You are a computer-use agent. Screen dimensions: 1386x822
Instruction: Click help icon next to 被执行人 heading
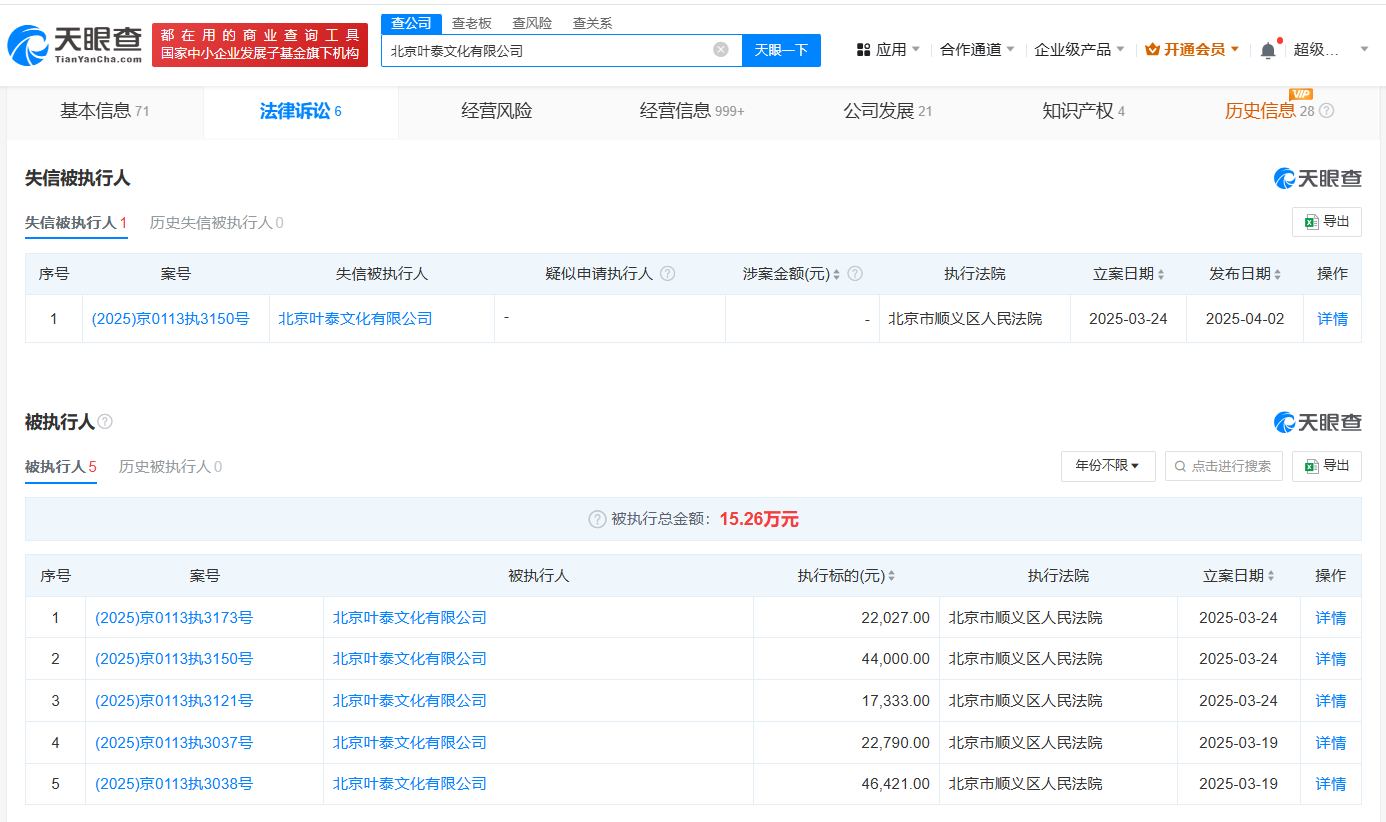point(105,422)
